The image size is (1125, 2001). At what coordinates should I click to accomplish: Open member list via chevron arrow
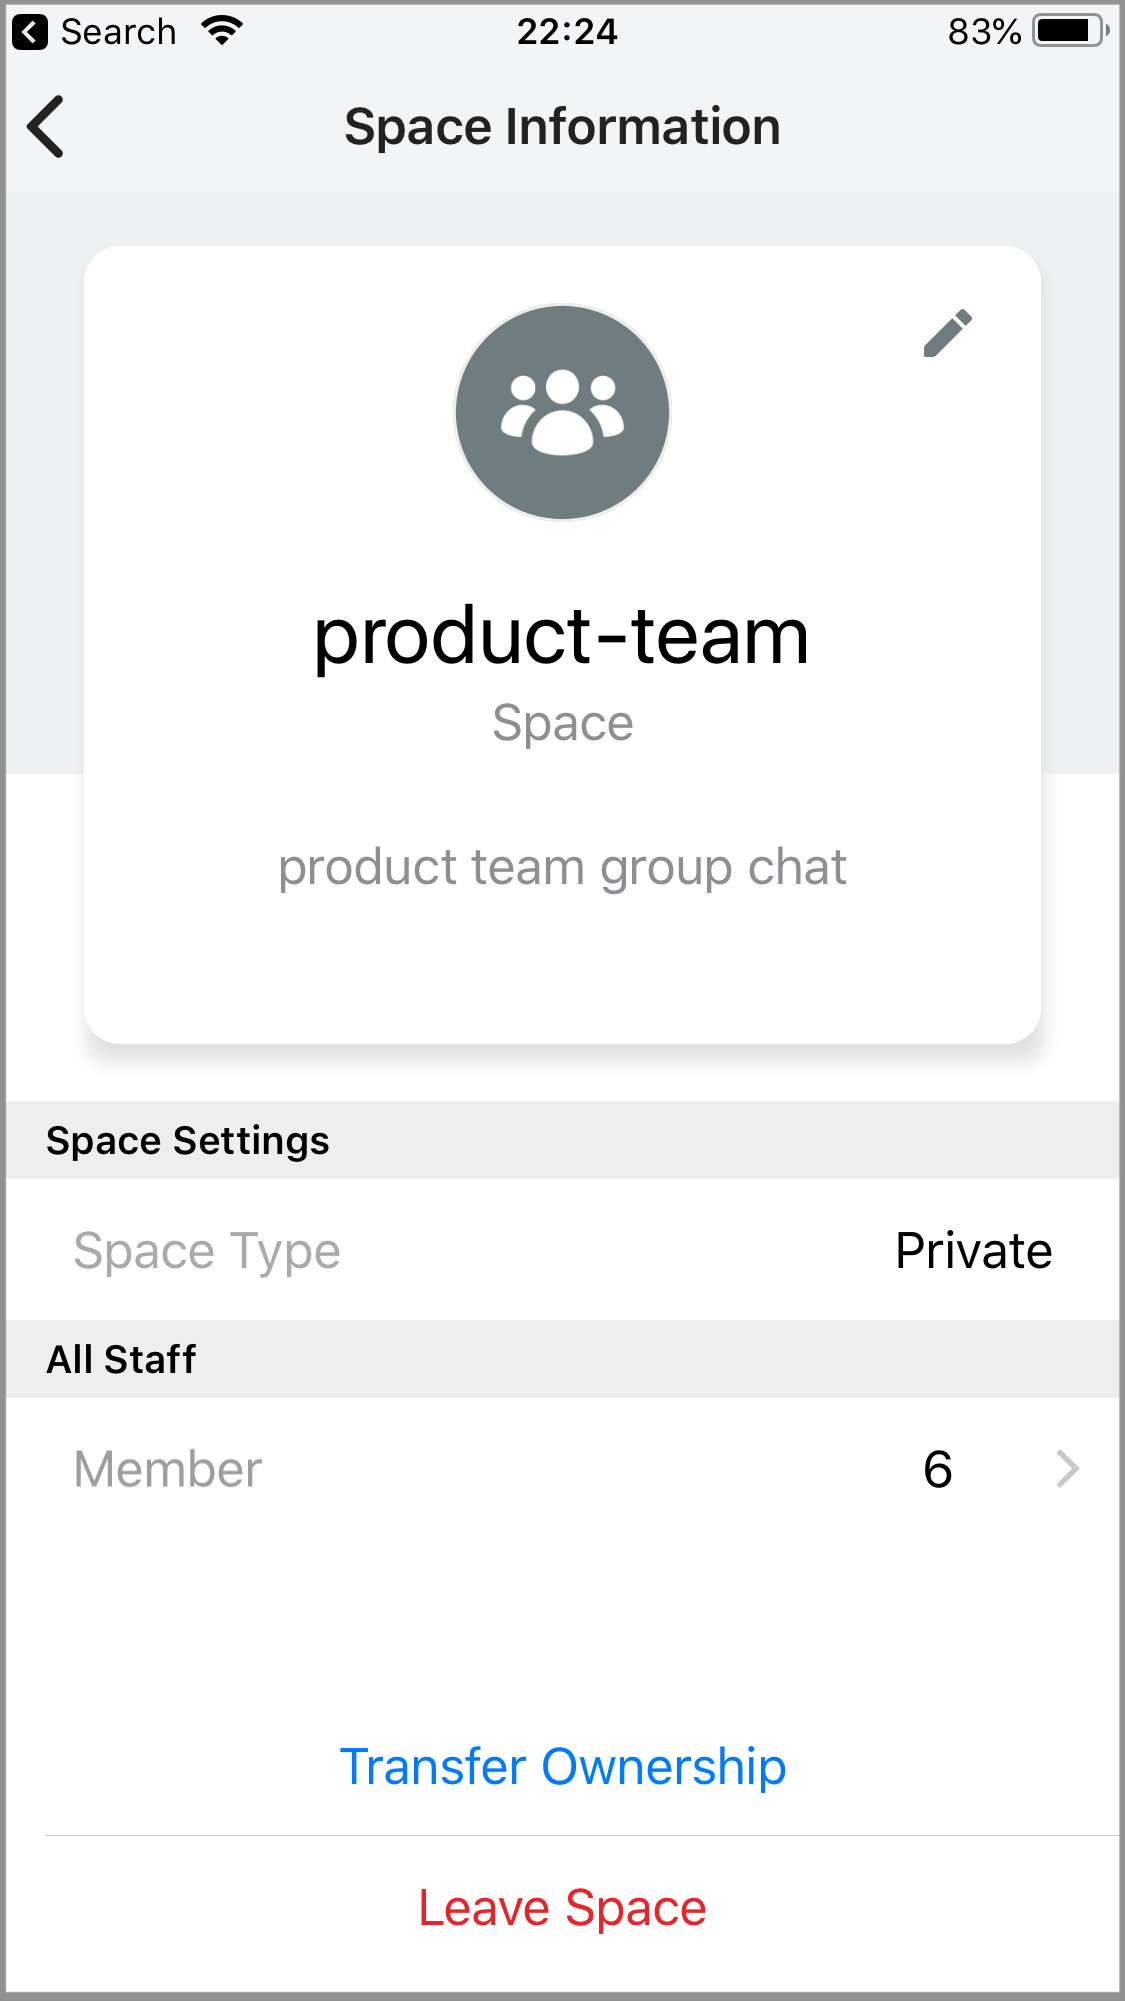(1067, 1469)
